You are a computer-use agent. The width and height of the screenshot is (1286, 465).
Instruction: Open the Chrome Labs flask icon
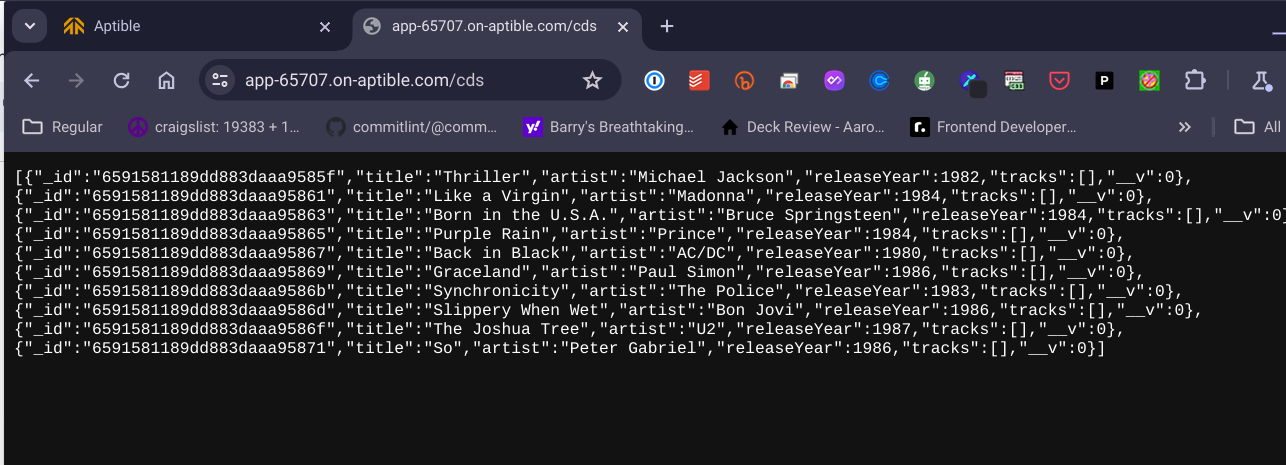click(1260, 80)
